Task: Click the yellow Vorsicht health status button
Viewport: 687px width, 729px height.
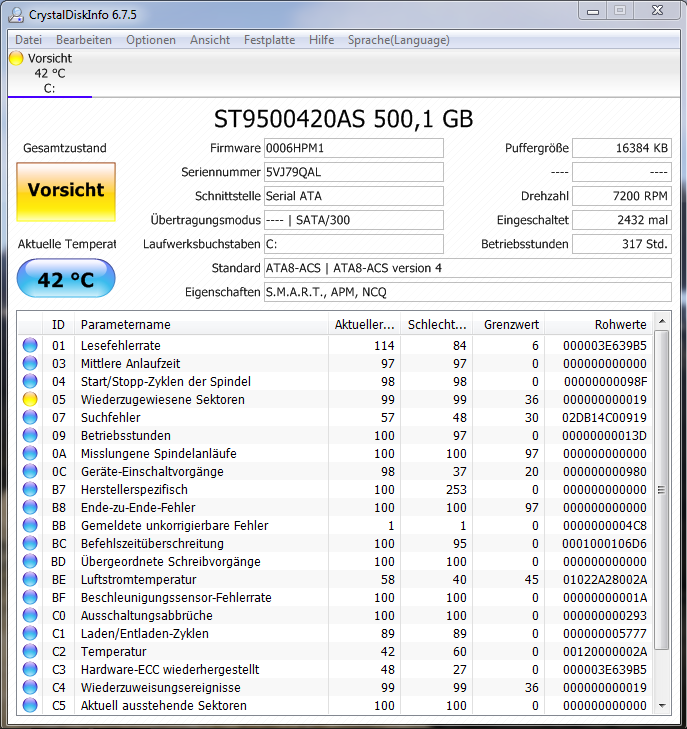Action: click(66, 192)
